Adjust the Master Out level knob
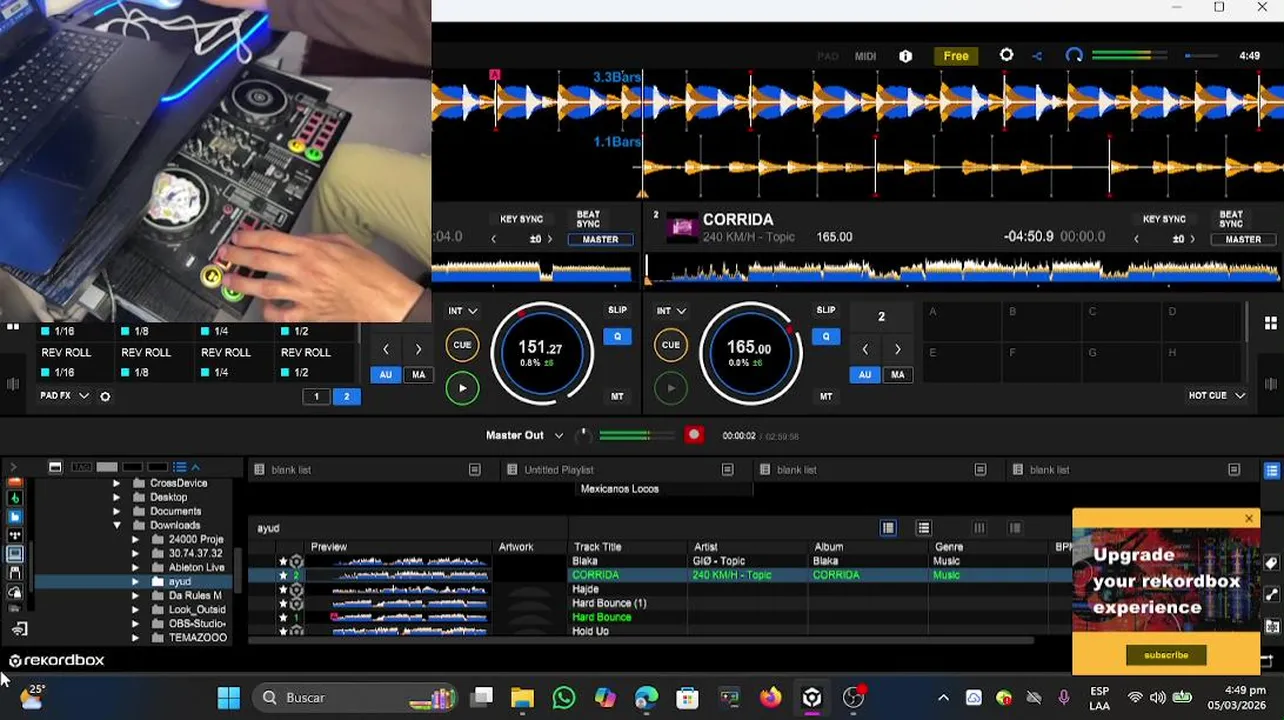This screenshot has height=720, width=1284. (584, 435)
